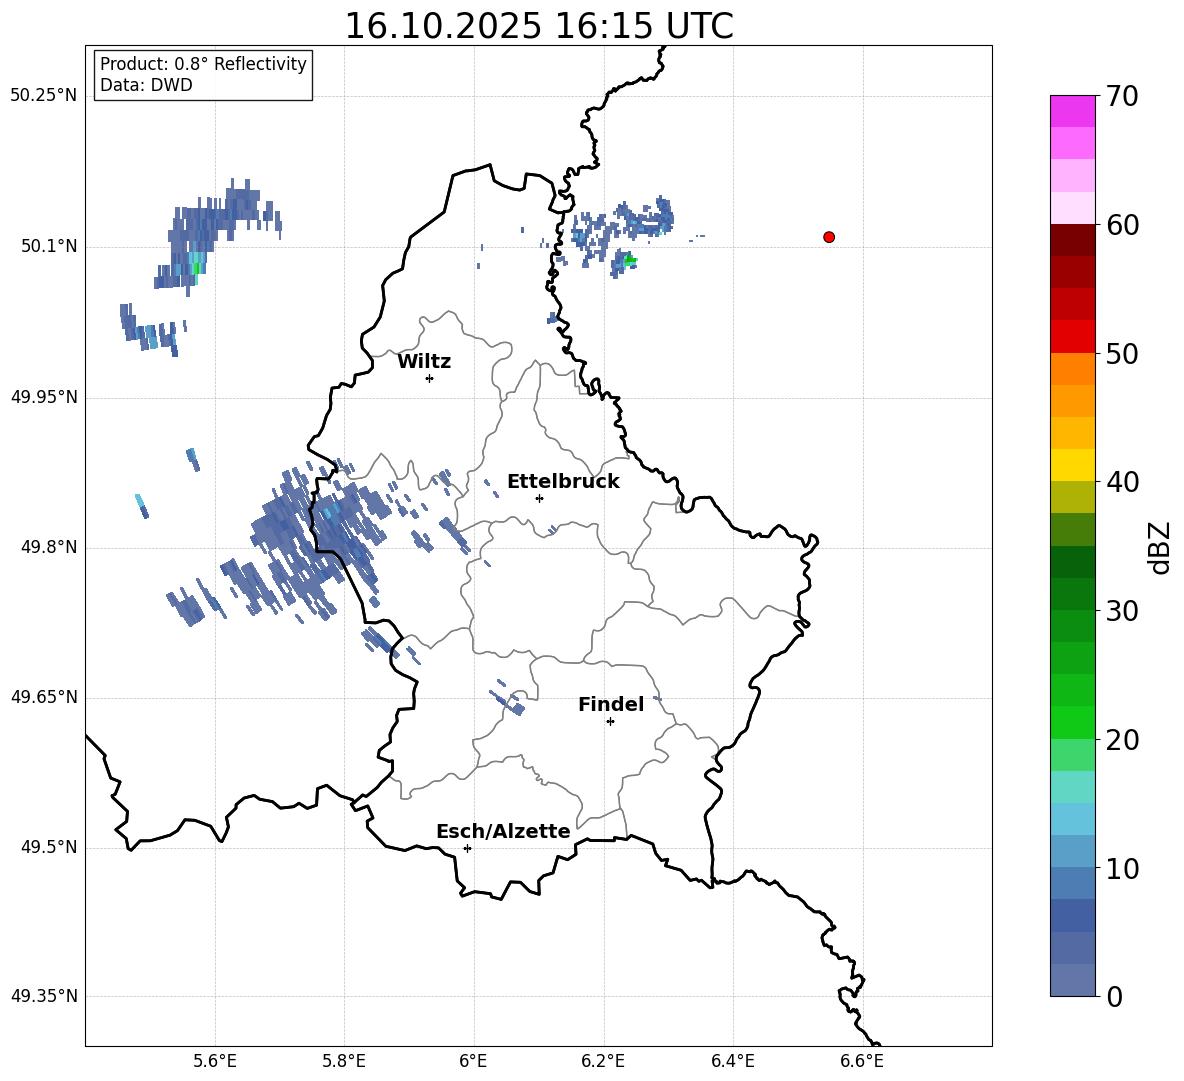
Task: Click the green radar echo northeast of Luxembourg
Action: pyautogui.click(x=630, y=260)
